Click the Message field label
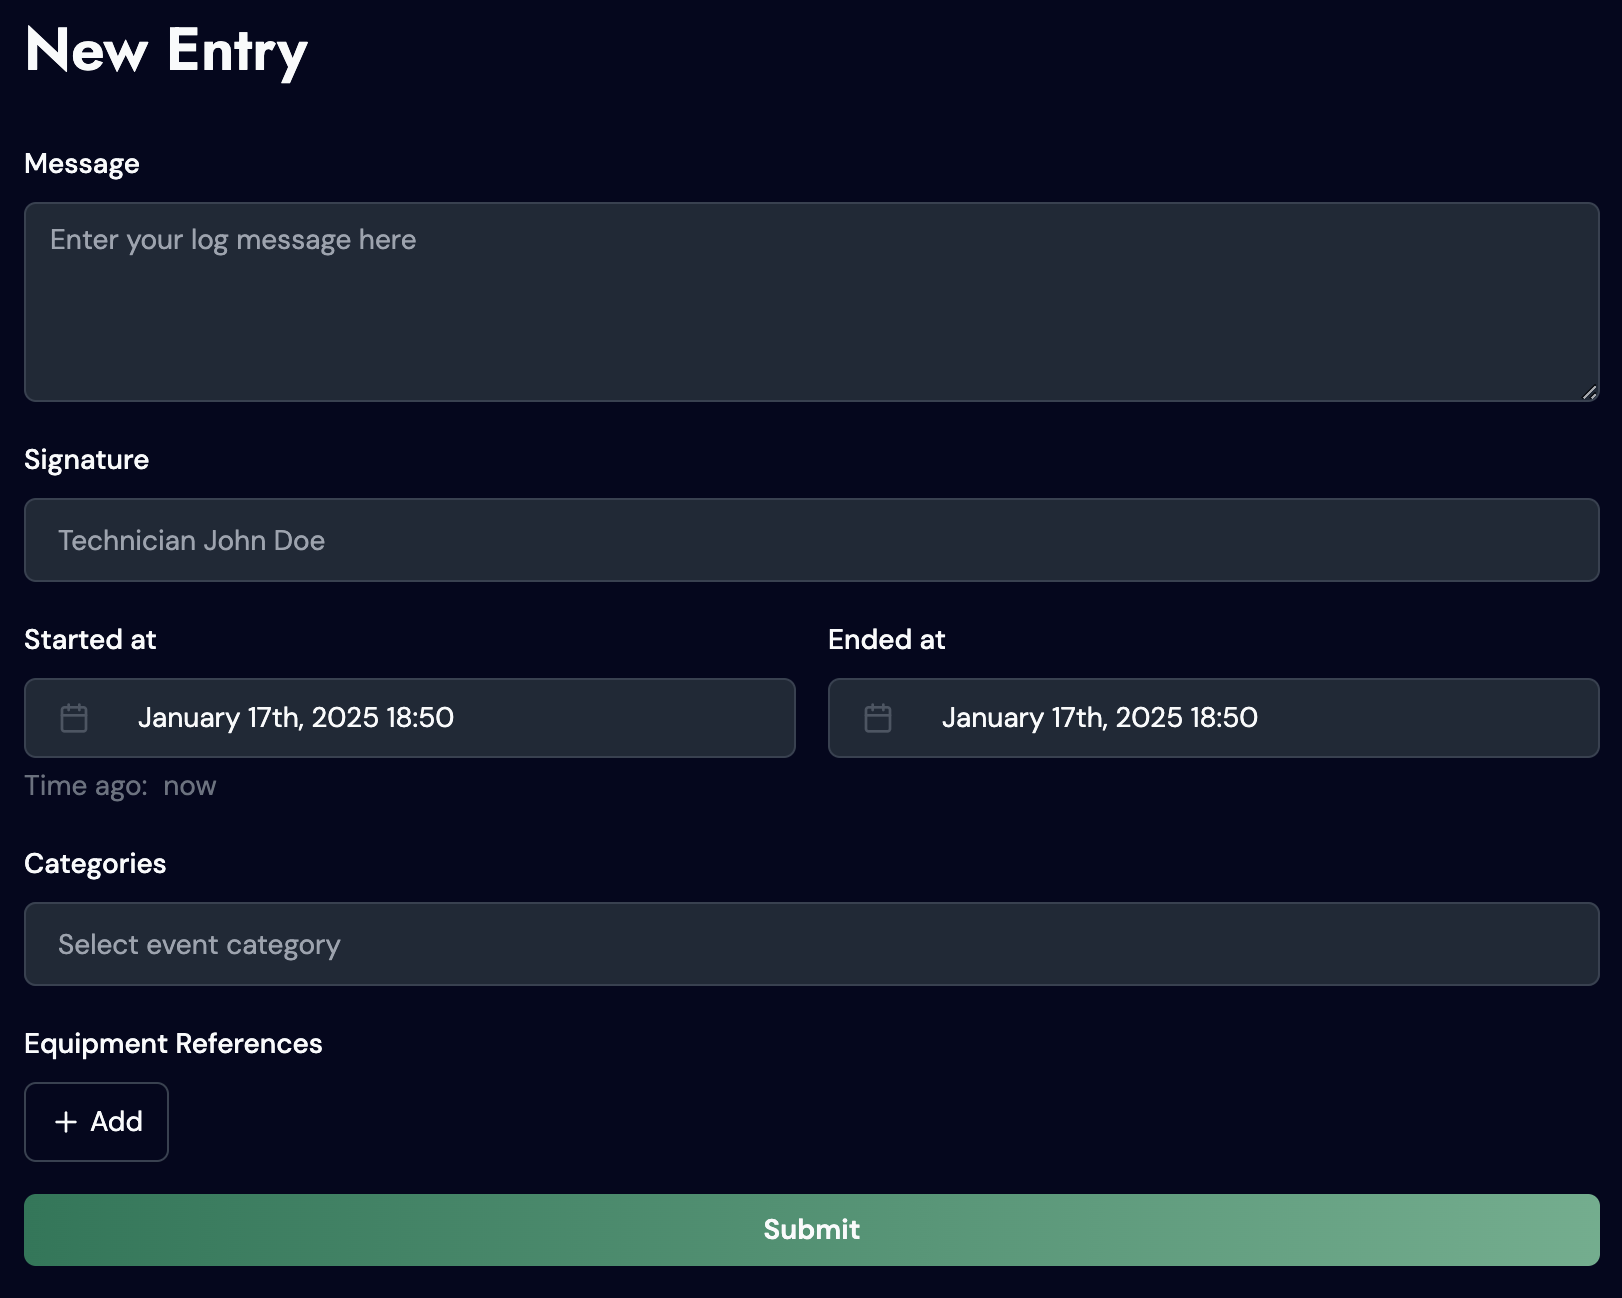This screenshot has width=1622, height=1298. [82, 164]
